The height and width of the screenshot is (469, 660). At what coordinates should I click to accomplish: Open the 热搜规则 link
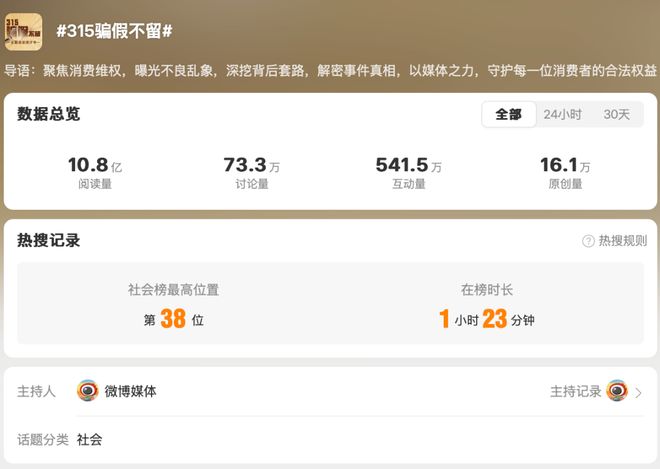coord(623,241)
